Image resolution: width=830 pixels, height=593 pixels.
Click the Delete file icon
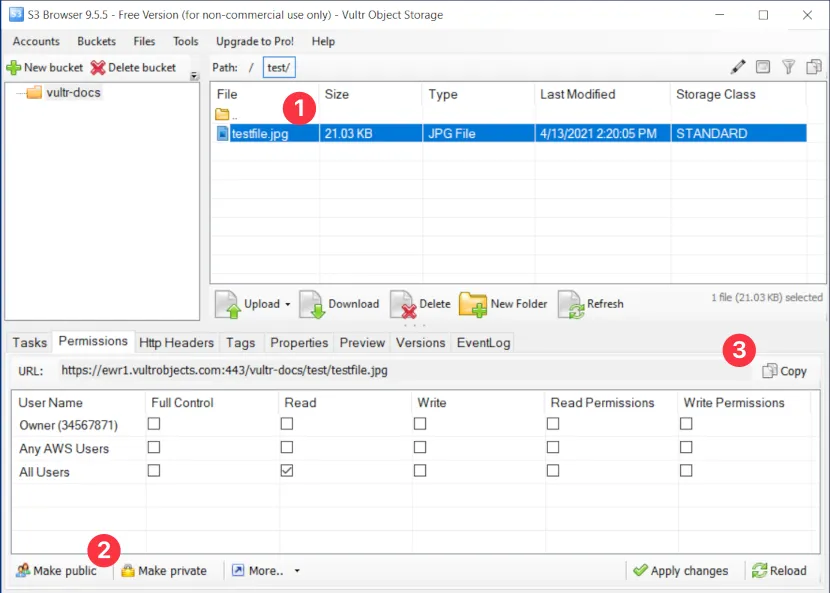403,304
